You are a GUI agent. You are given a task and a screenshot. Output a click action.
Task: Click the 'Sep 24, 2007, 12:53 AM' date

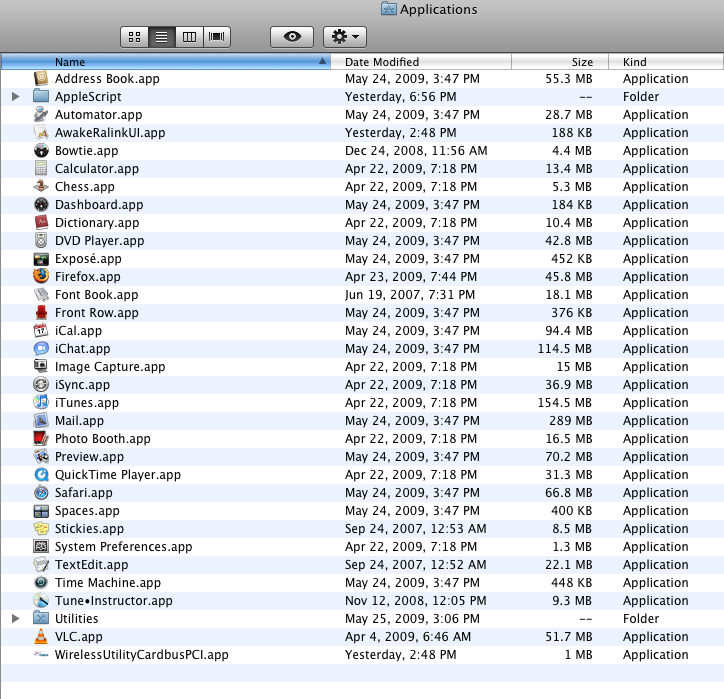tap(416, 529)
